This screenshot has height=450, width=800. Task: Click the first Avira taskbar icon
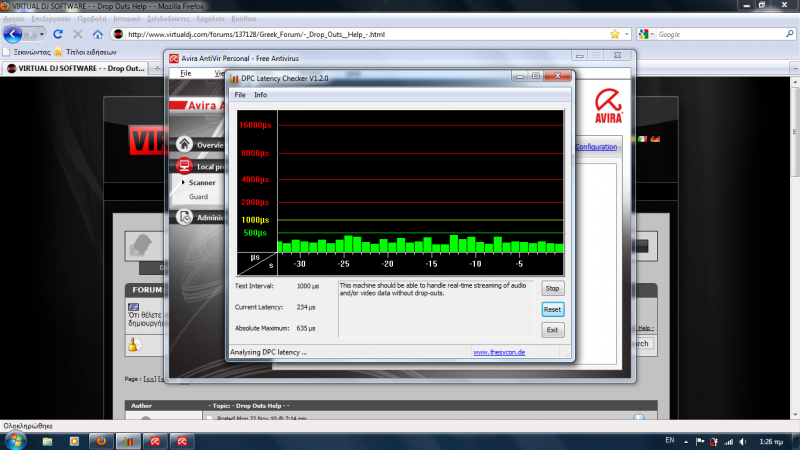click(155, 441)
